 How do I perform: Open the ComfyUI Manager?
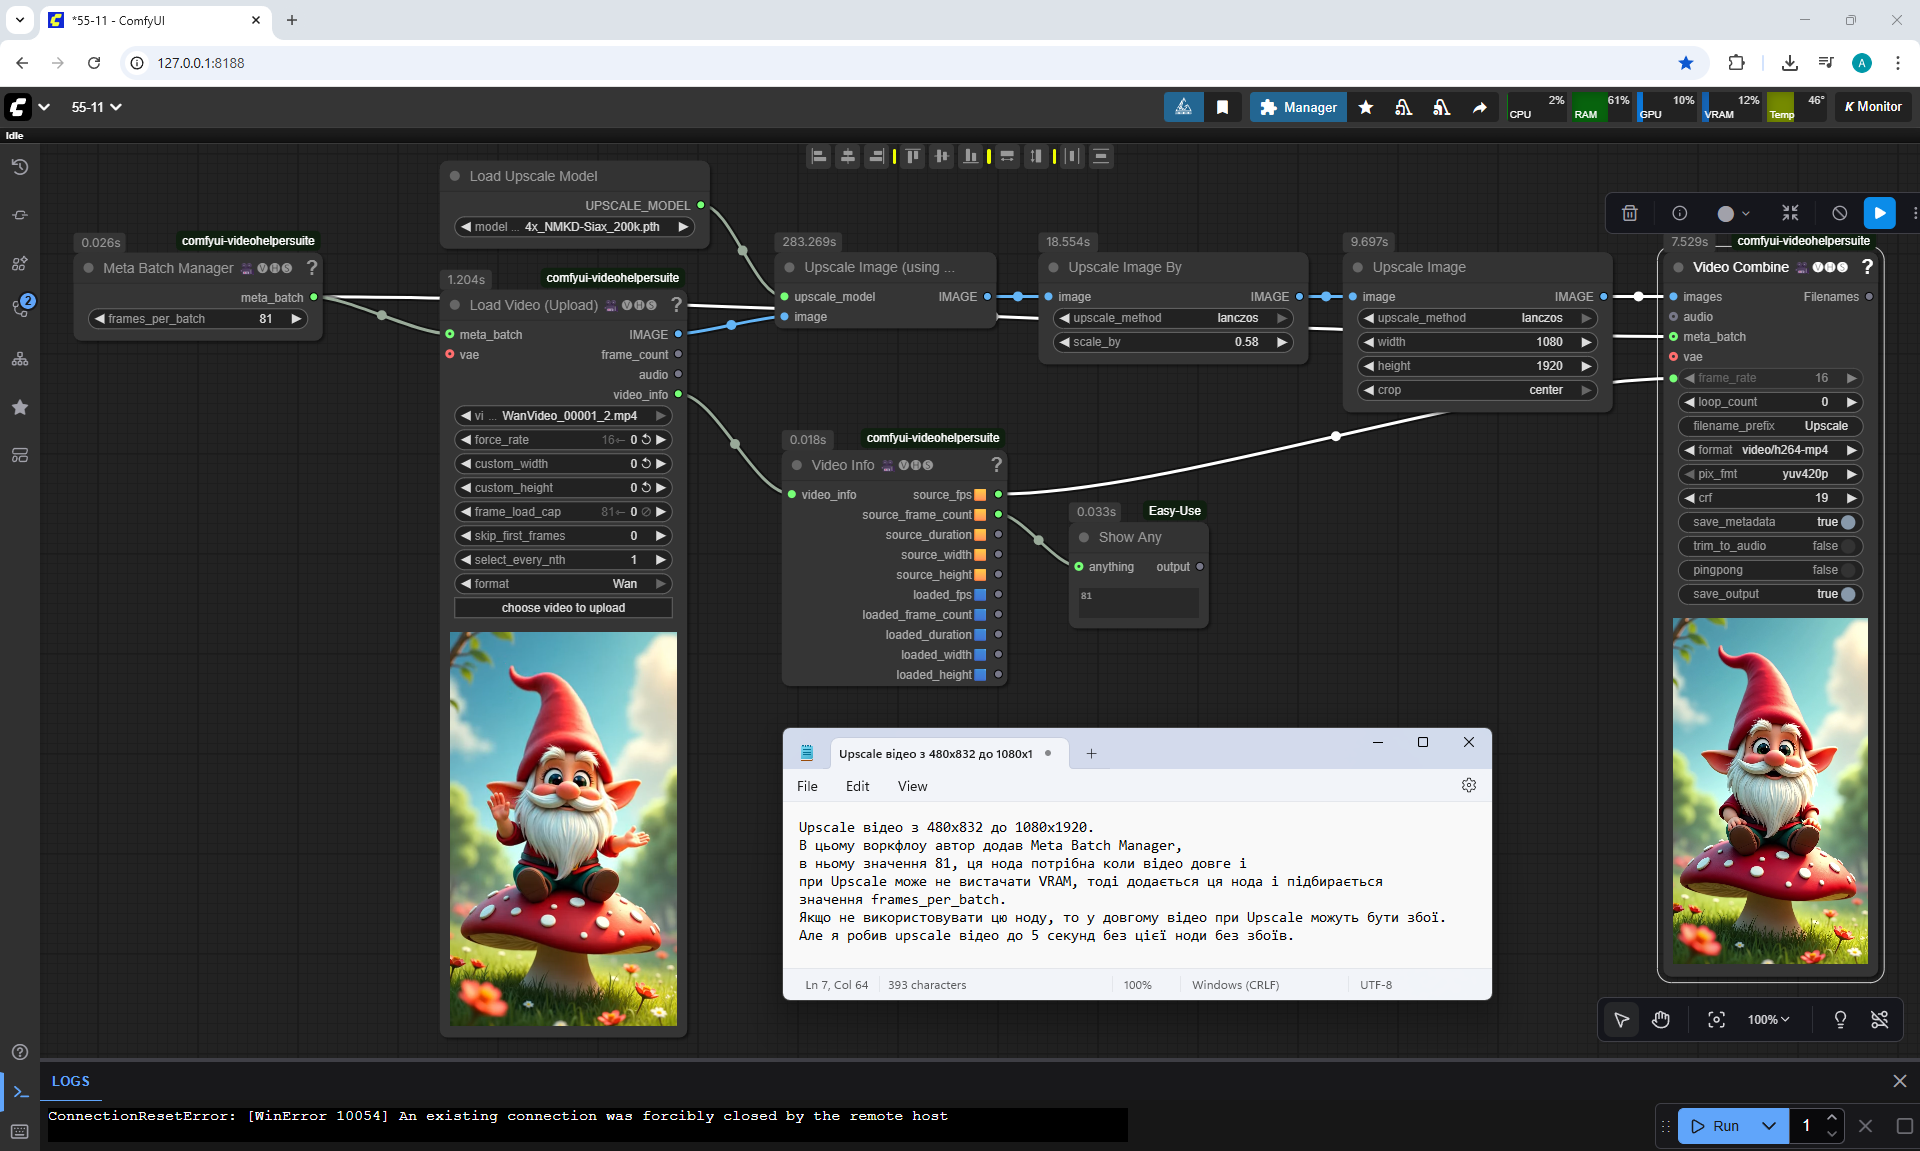coord(1298,107)
